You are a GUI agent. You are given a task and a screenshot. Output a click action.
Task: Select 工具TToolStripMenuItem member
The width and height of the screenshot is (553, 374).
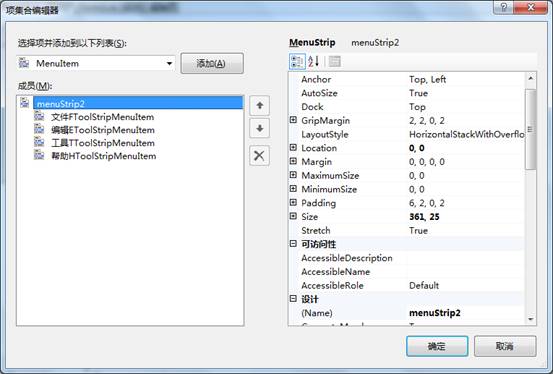click(x=103, y=143)
